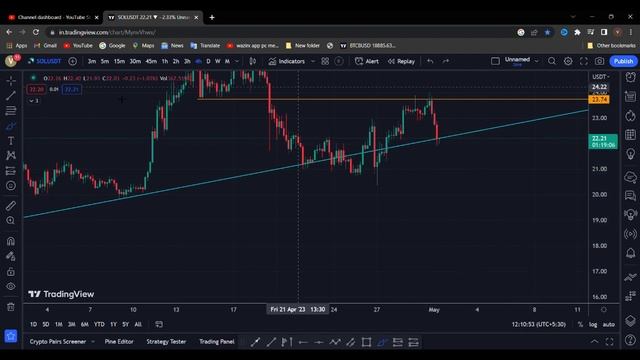Add symbol with the compare plus icon

click(x=73, y=61)
